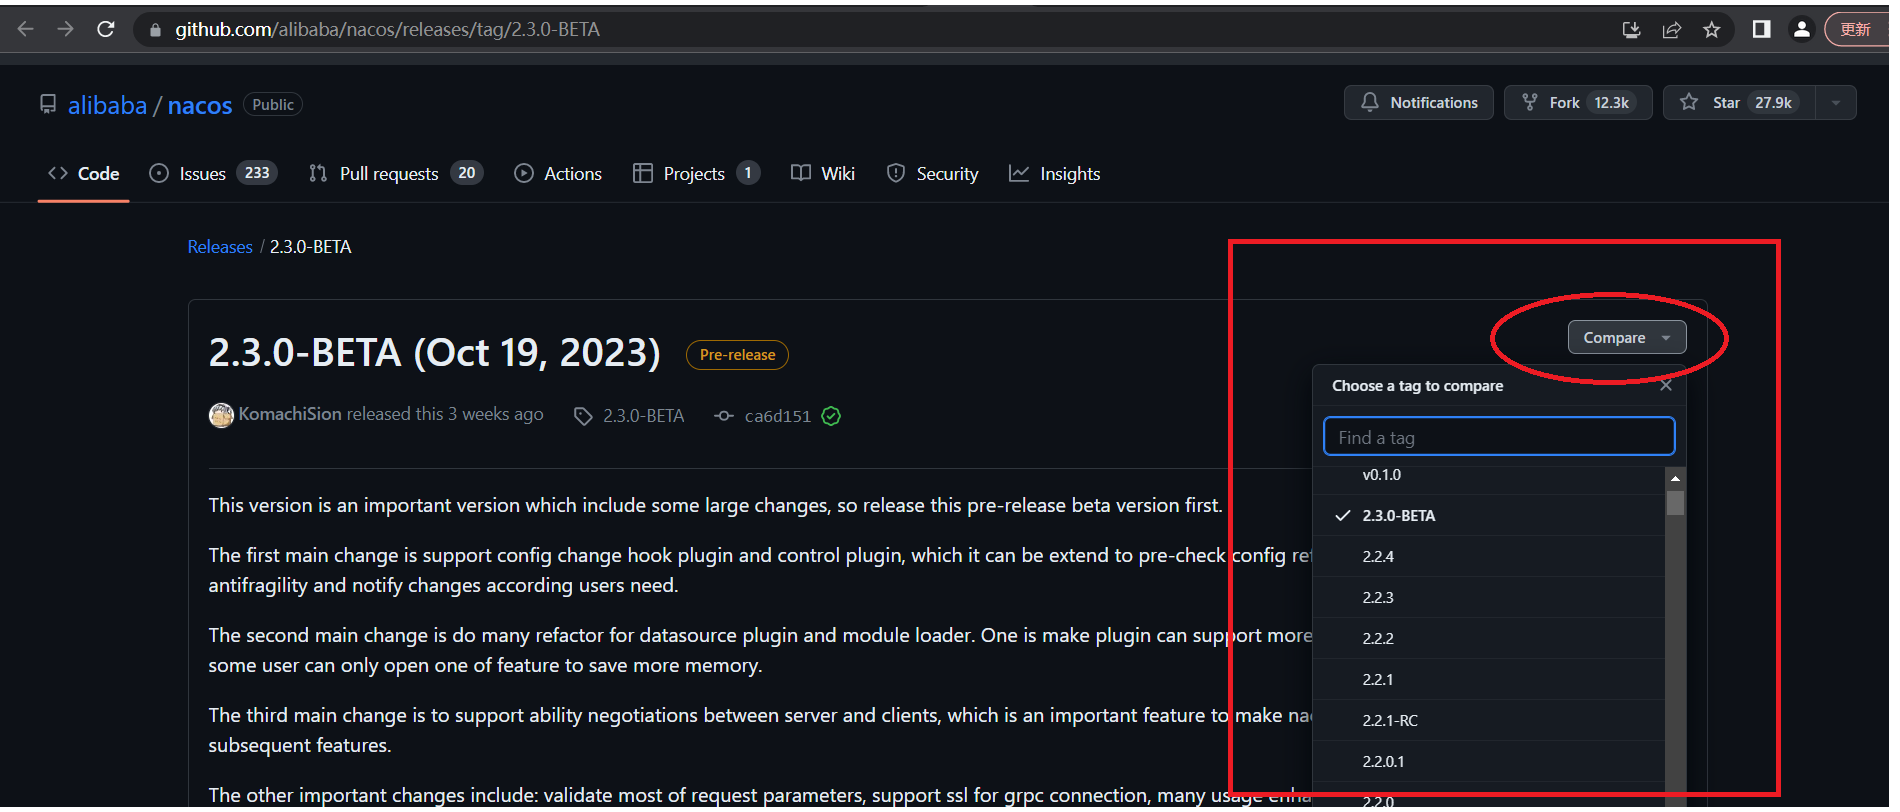
Task: Toggle the Compare dropdown button
Action: (x=1627, y=338)
